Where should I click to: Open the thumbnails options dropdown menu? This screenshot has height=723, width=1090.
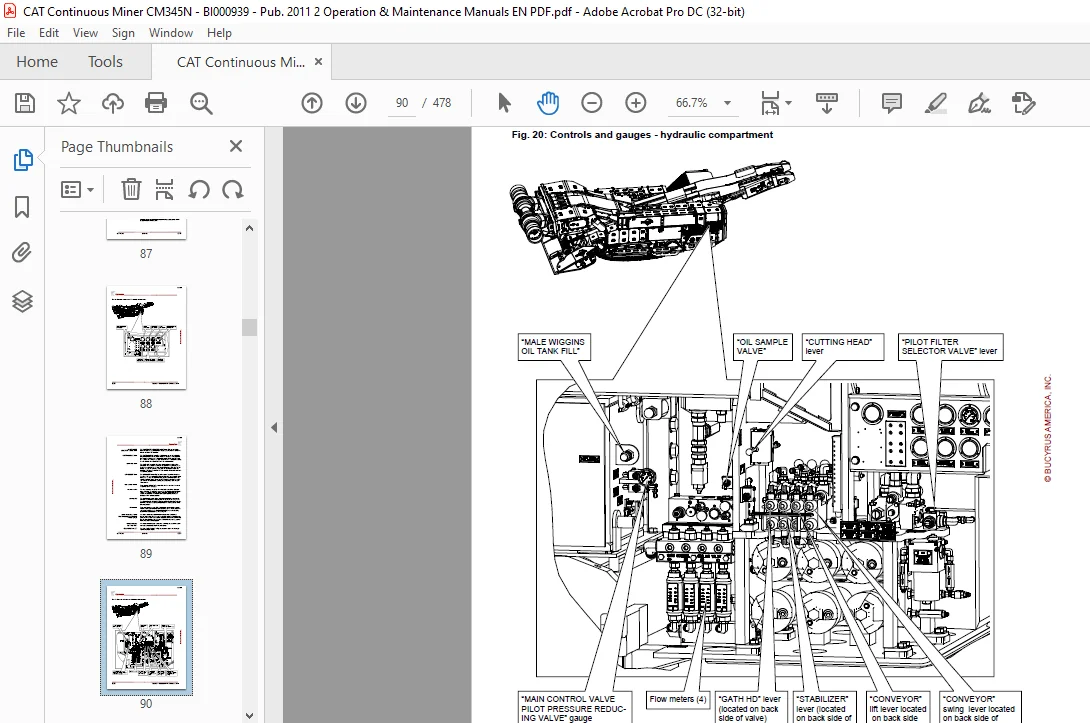(77, 189)
